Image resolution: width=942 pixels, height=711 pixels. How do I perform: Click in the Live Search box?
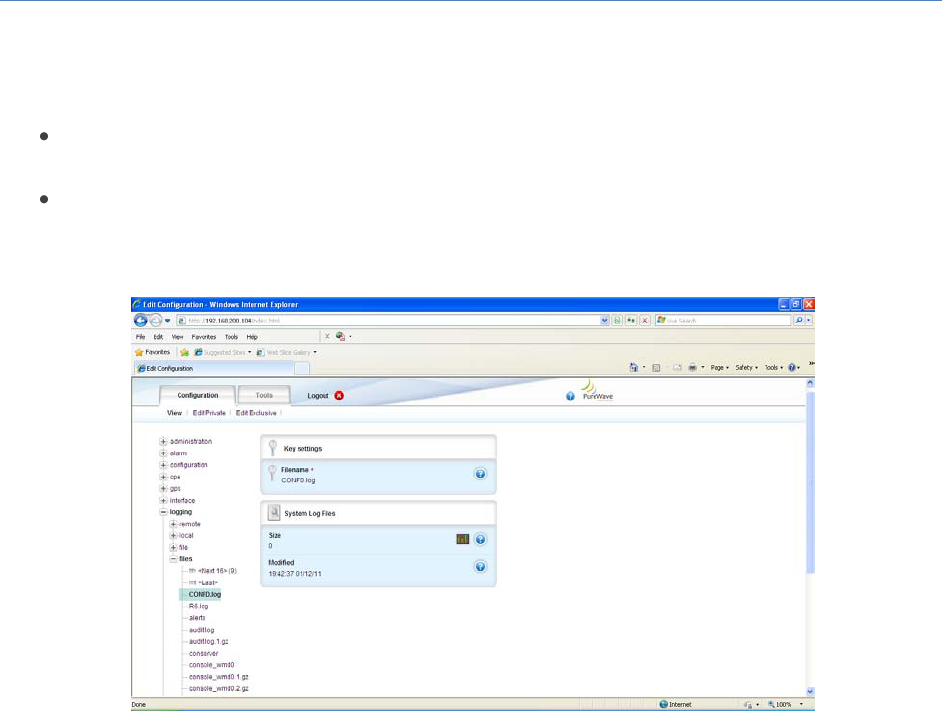tap(723, 320)
